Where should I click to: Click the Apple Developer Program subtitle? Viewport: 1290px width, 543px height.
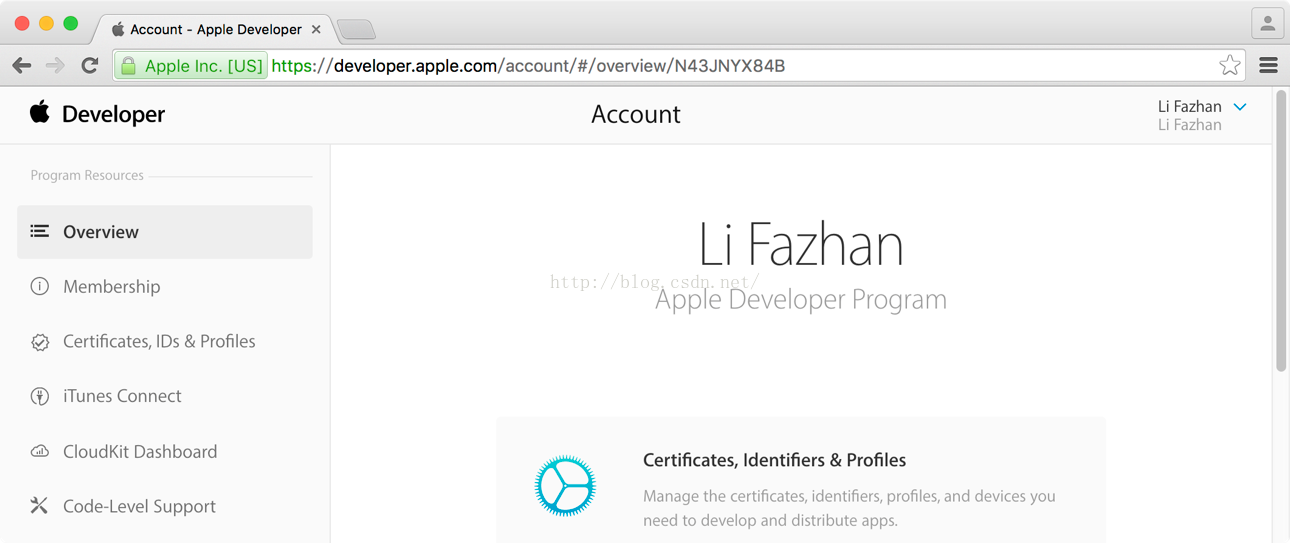(x=801, y=299)
